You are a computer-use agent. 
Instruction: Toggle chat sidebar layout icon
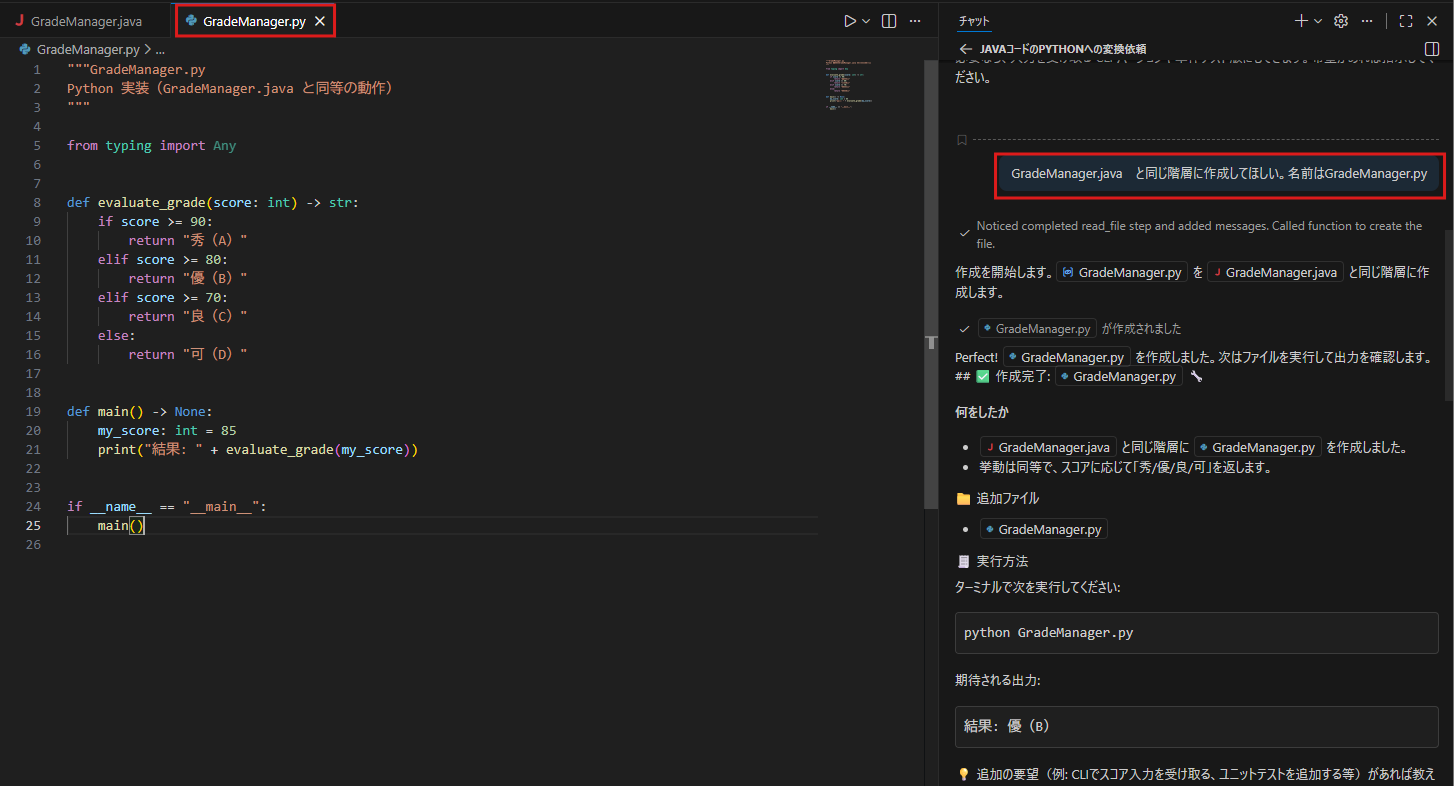coord(1431,49)
